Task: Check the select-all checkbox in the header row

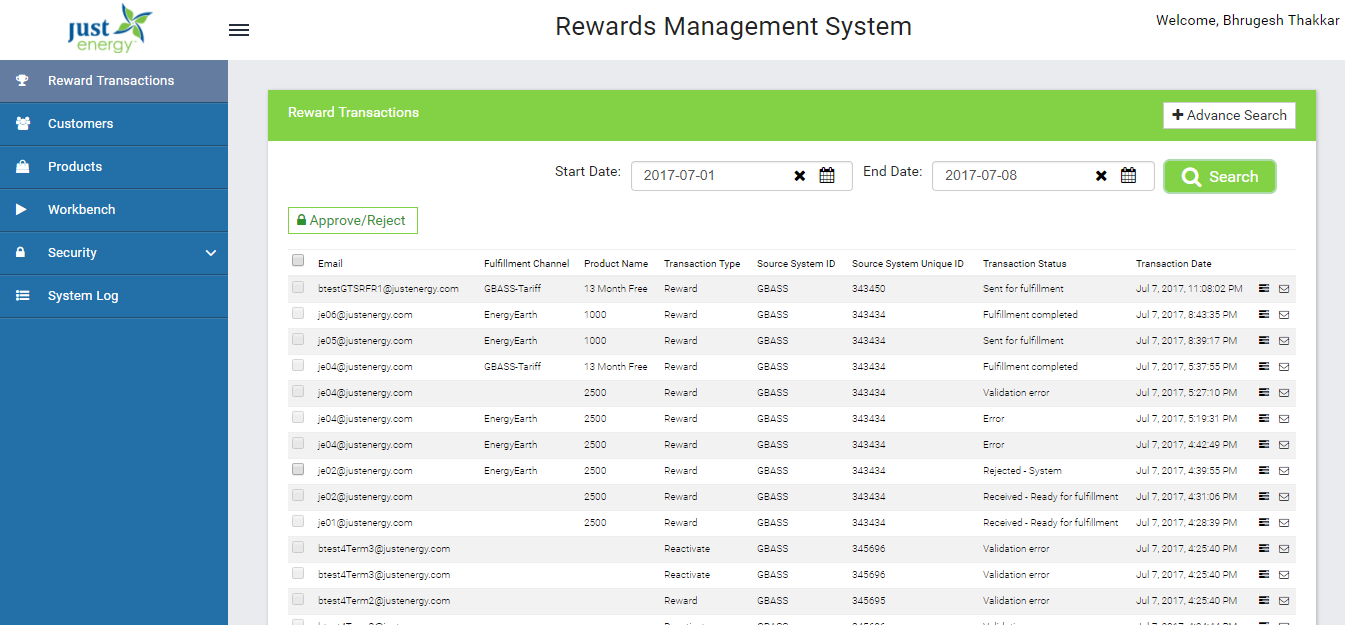Action: [x=298, y=259]
